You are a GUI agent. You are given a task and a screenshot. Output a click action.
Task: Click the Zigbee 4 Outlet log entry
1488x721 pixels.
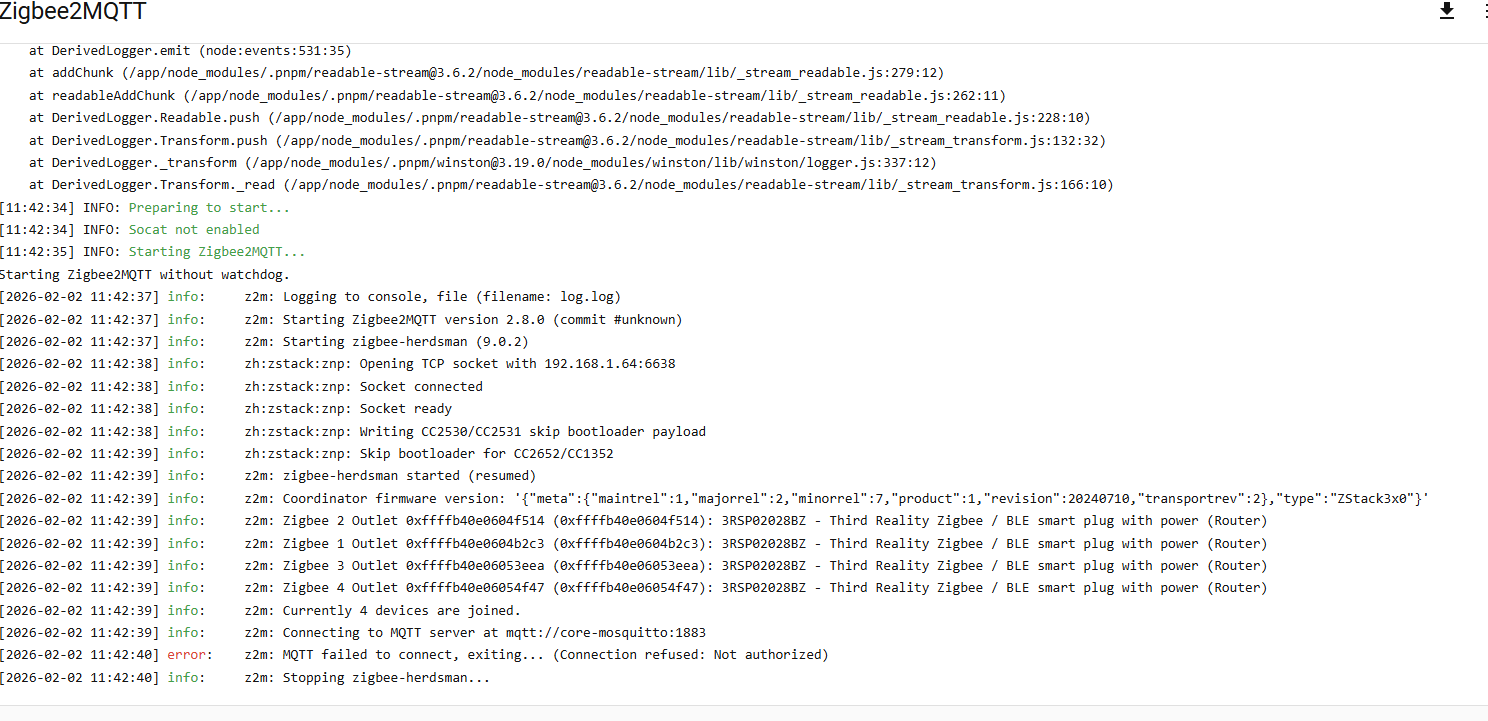click(755, 588)
